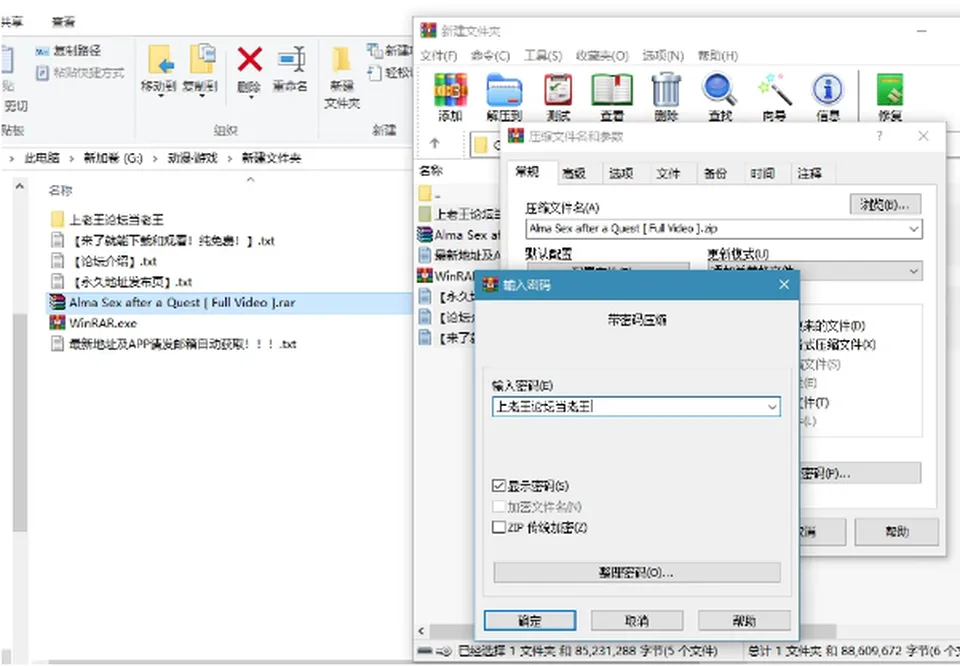This screenshot has height=666, width=960.
Task: Click Organize passwords (整理密码) button
Action: (637, 573)
